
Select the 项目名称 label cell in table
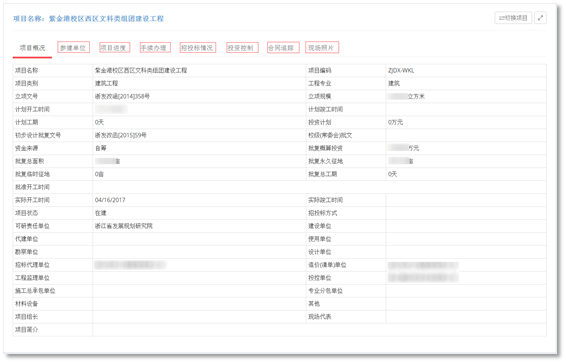click(53, 70)
